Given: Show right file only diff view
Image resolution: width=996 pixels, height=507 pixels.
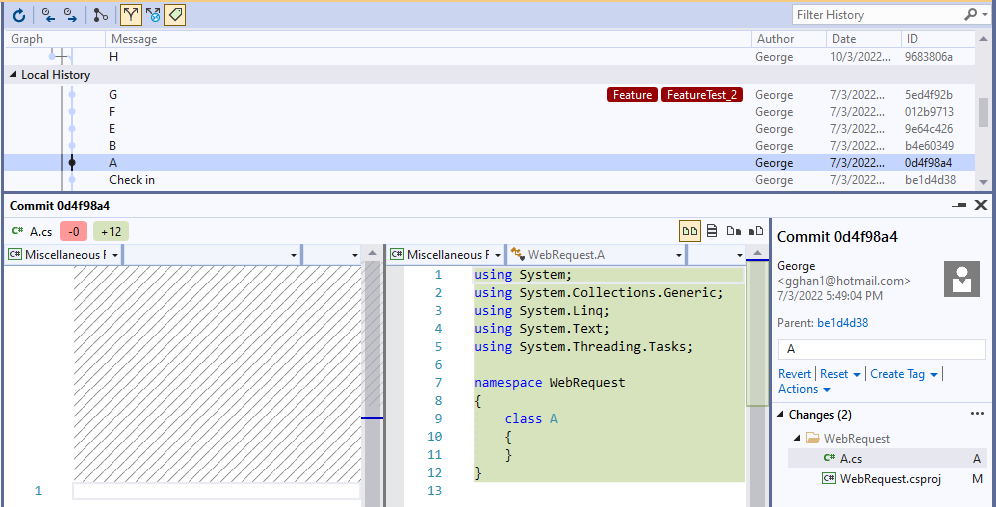Looking at the screenshot, I should tap(756, 231).
